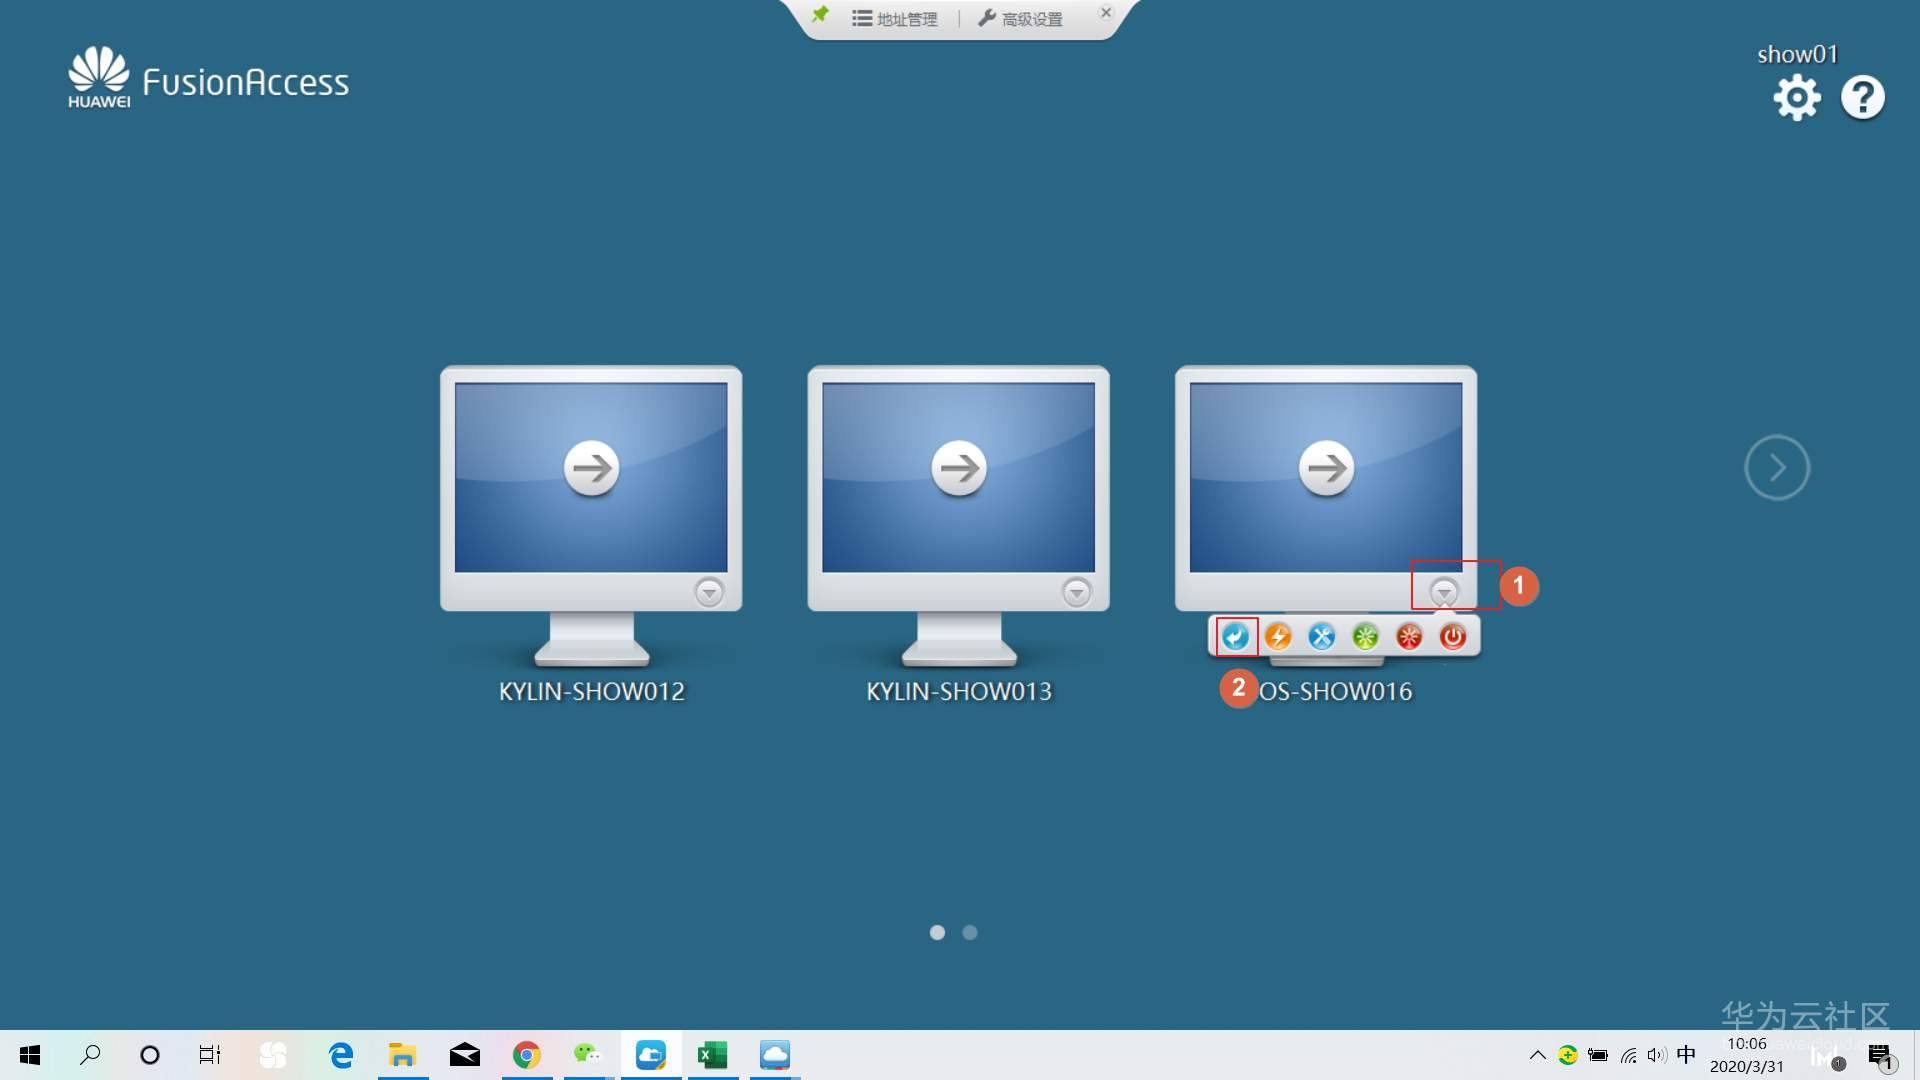
Task: Toggle the green pin on top toolbar
Action: (x=820, y=15)
